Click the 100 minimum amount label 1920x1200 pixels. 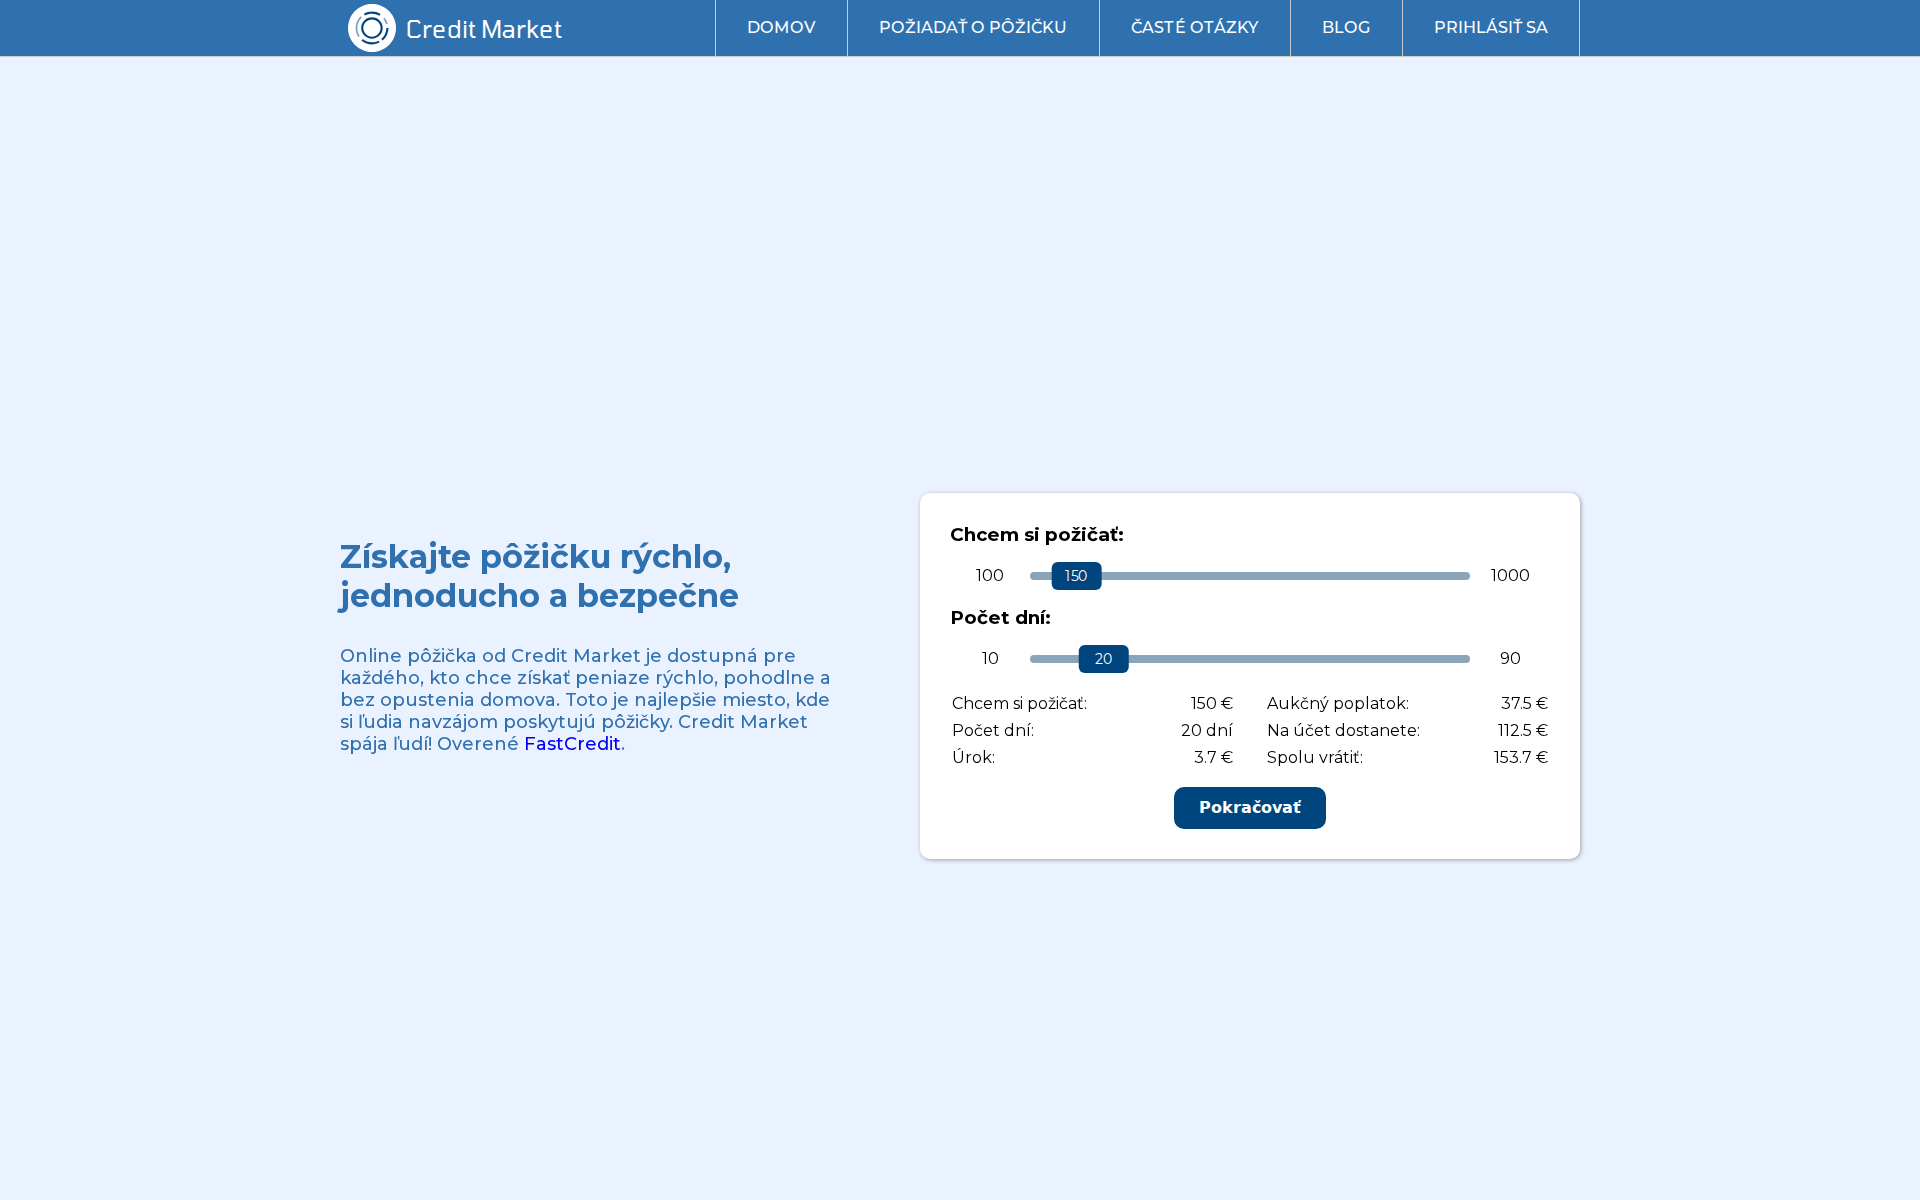coord(990,575)
